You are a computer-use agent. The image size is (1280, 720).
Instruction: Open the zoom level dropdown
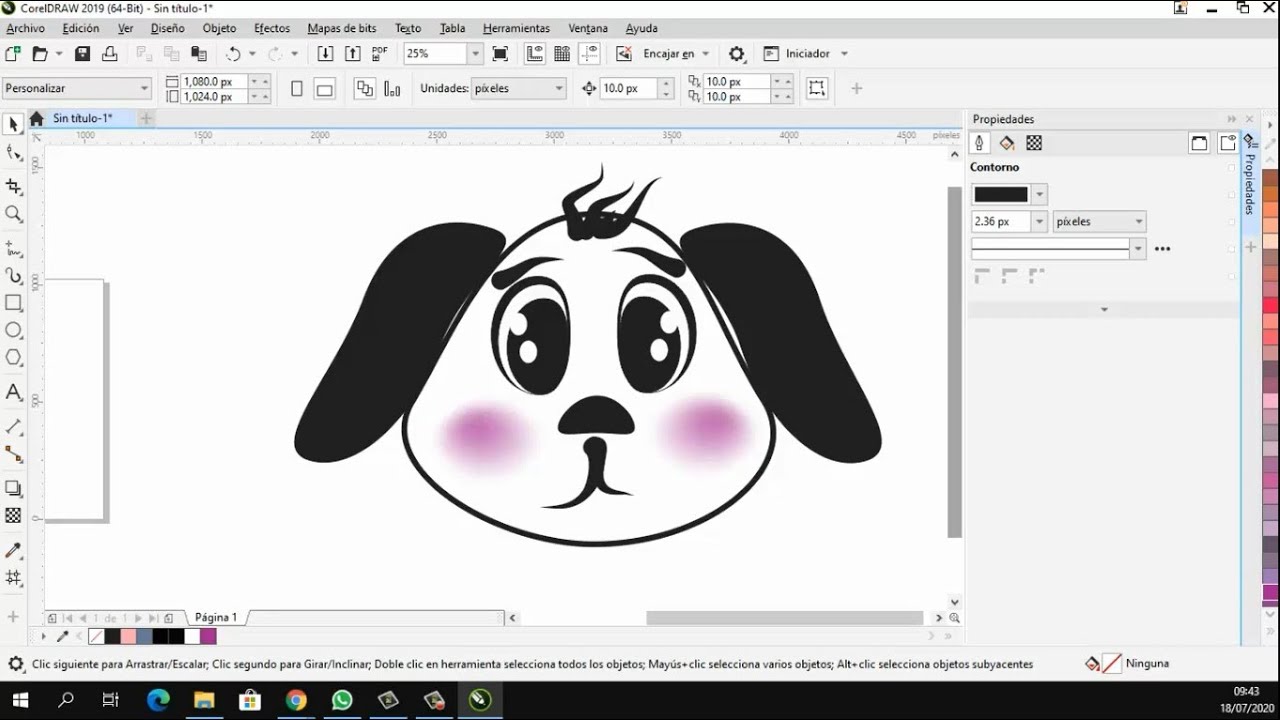click(x=475, y=54)
